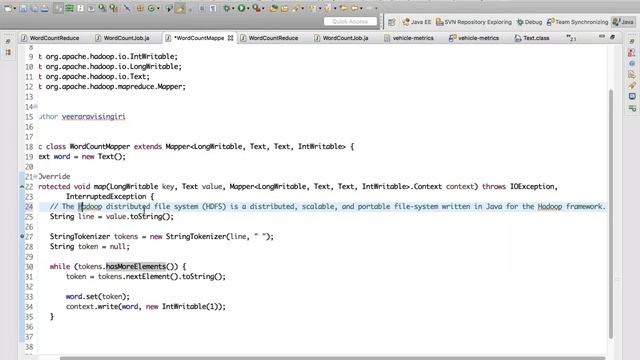Click line number 24 in gutter
Image resolution: width=640 pixels, height=360 pixels.
[x=29, y=207]
